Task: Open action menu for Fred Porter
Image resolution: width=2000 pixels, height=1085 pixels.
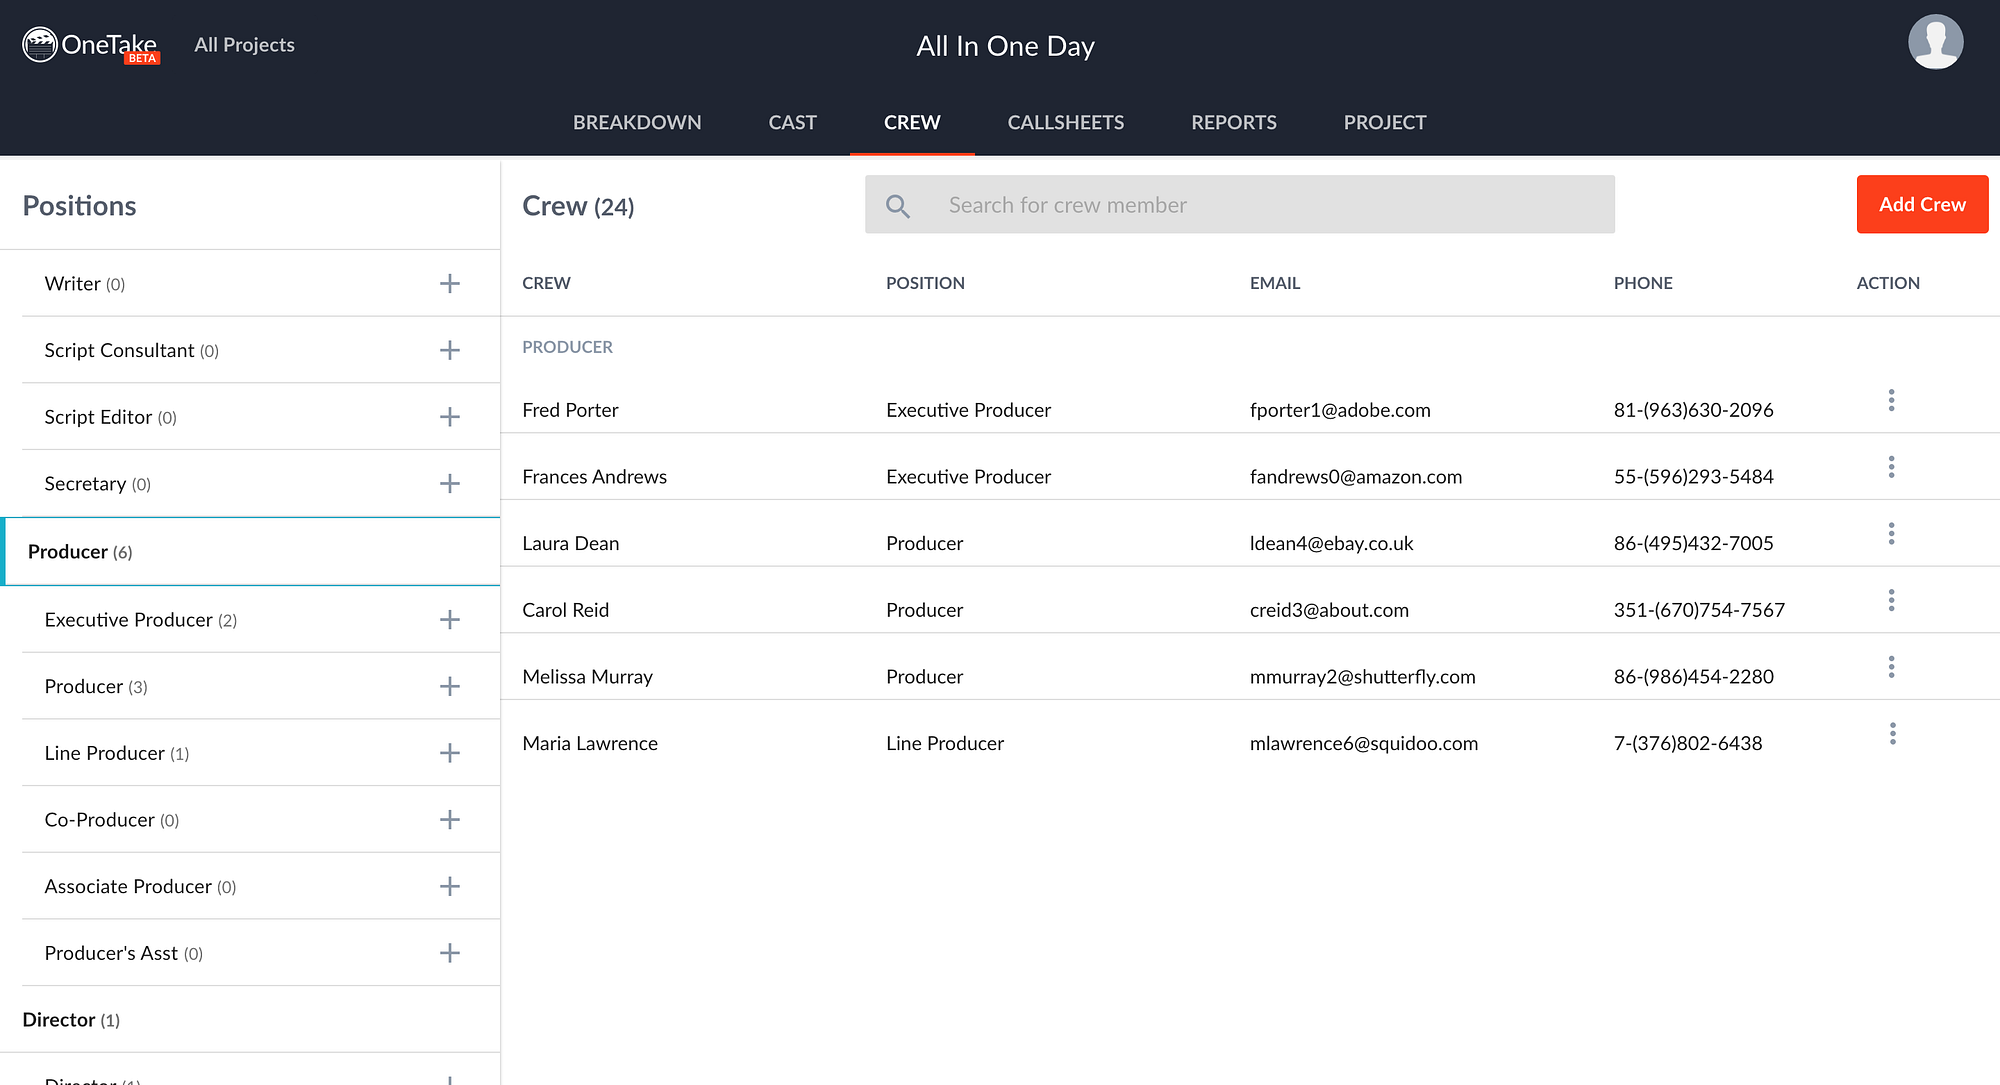Action: pos(1891,400)
